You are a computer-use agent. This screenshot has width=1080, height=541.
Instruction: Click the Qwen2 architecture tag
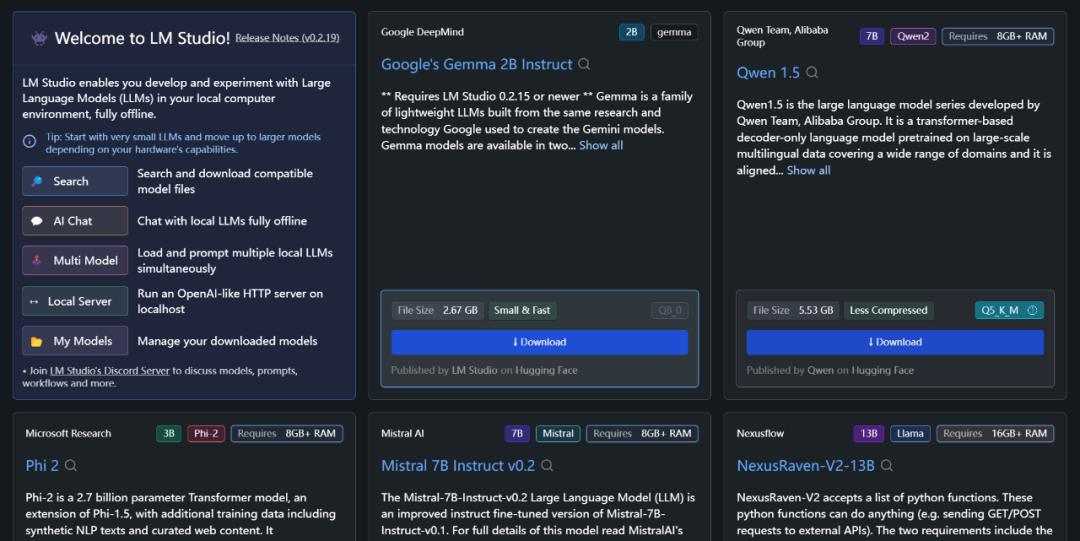tap(913, 37)
